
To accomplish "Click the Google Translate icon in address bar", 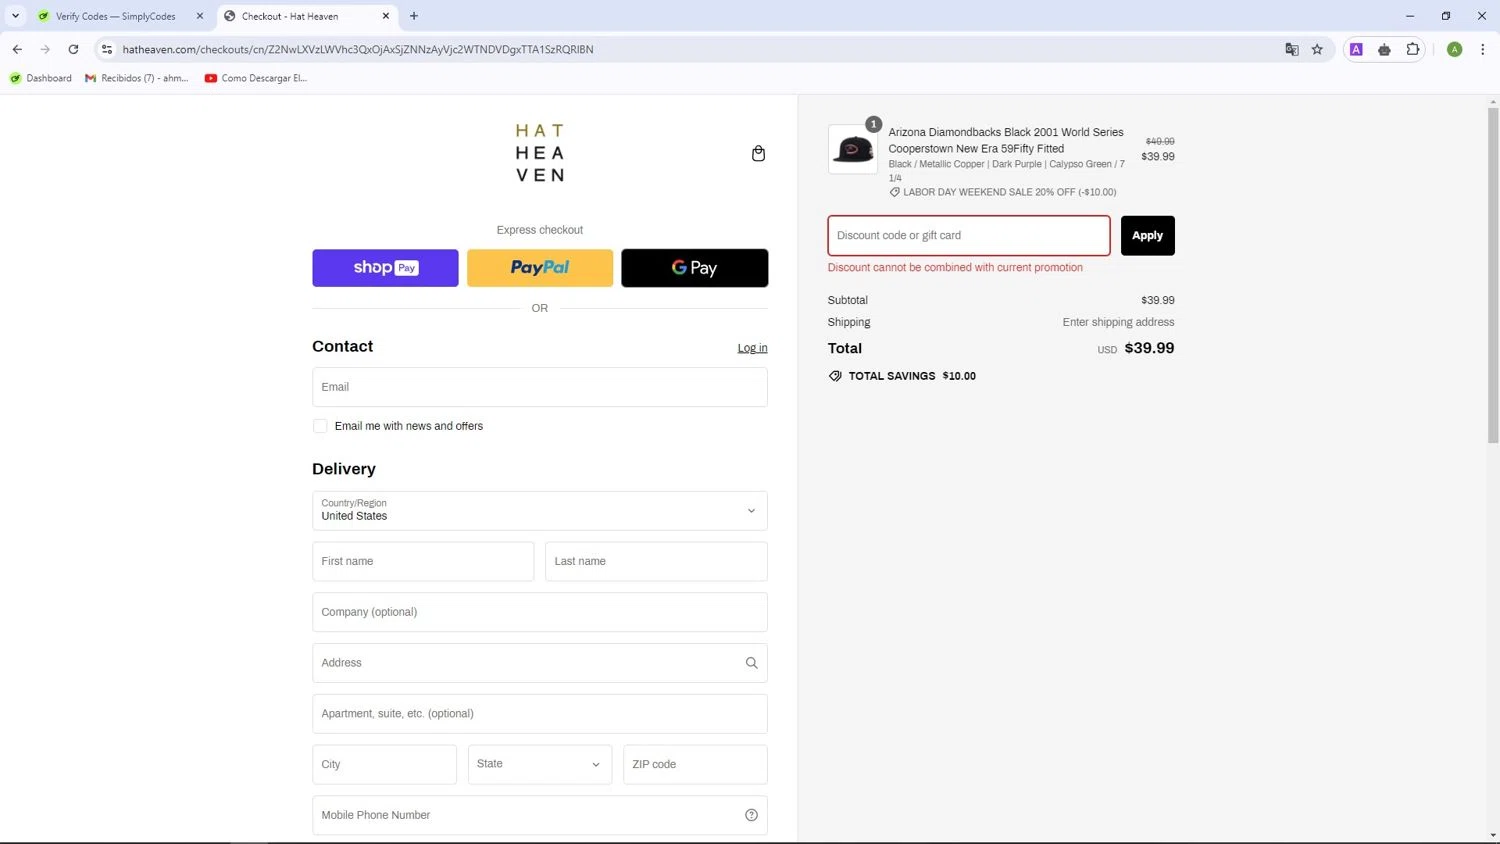I will click(1291, 49).
